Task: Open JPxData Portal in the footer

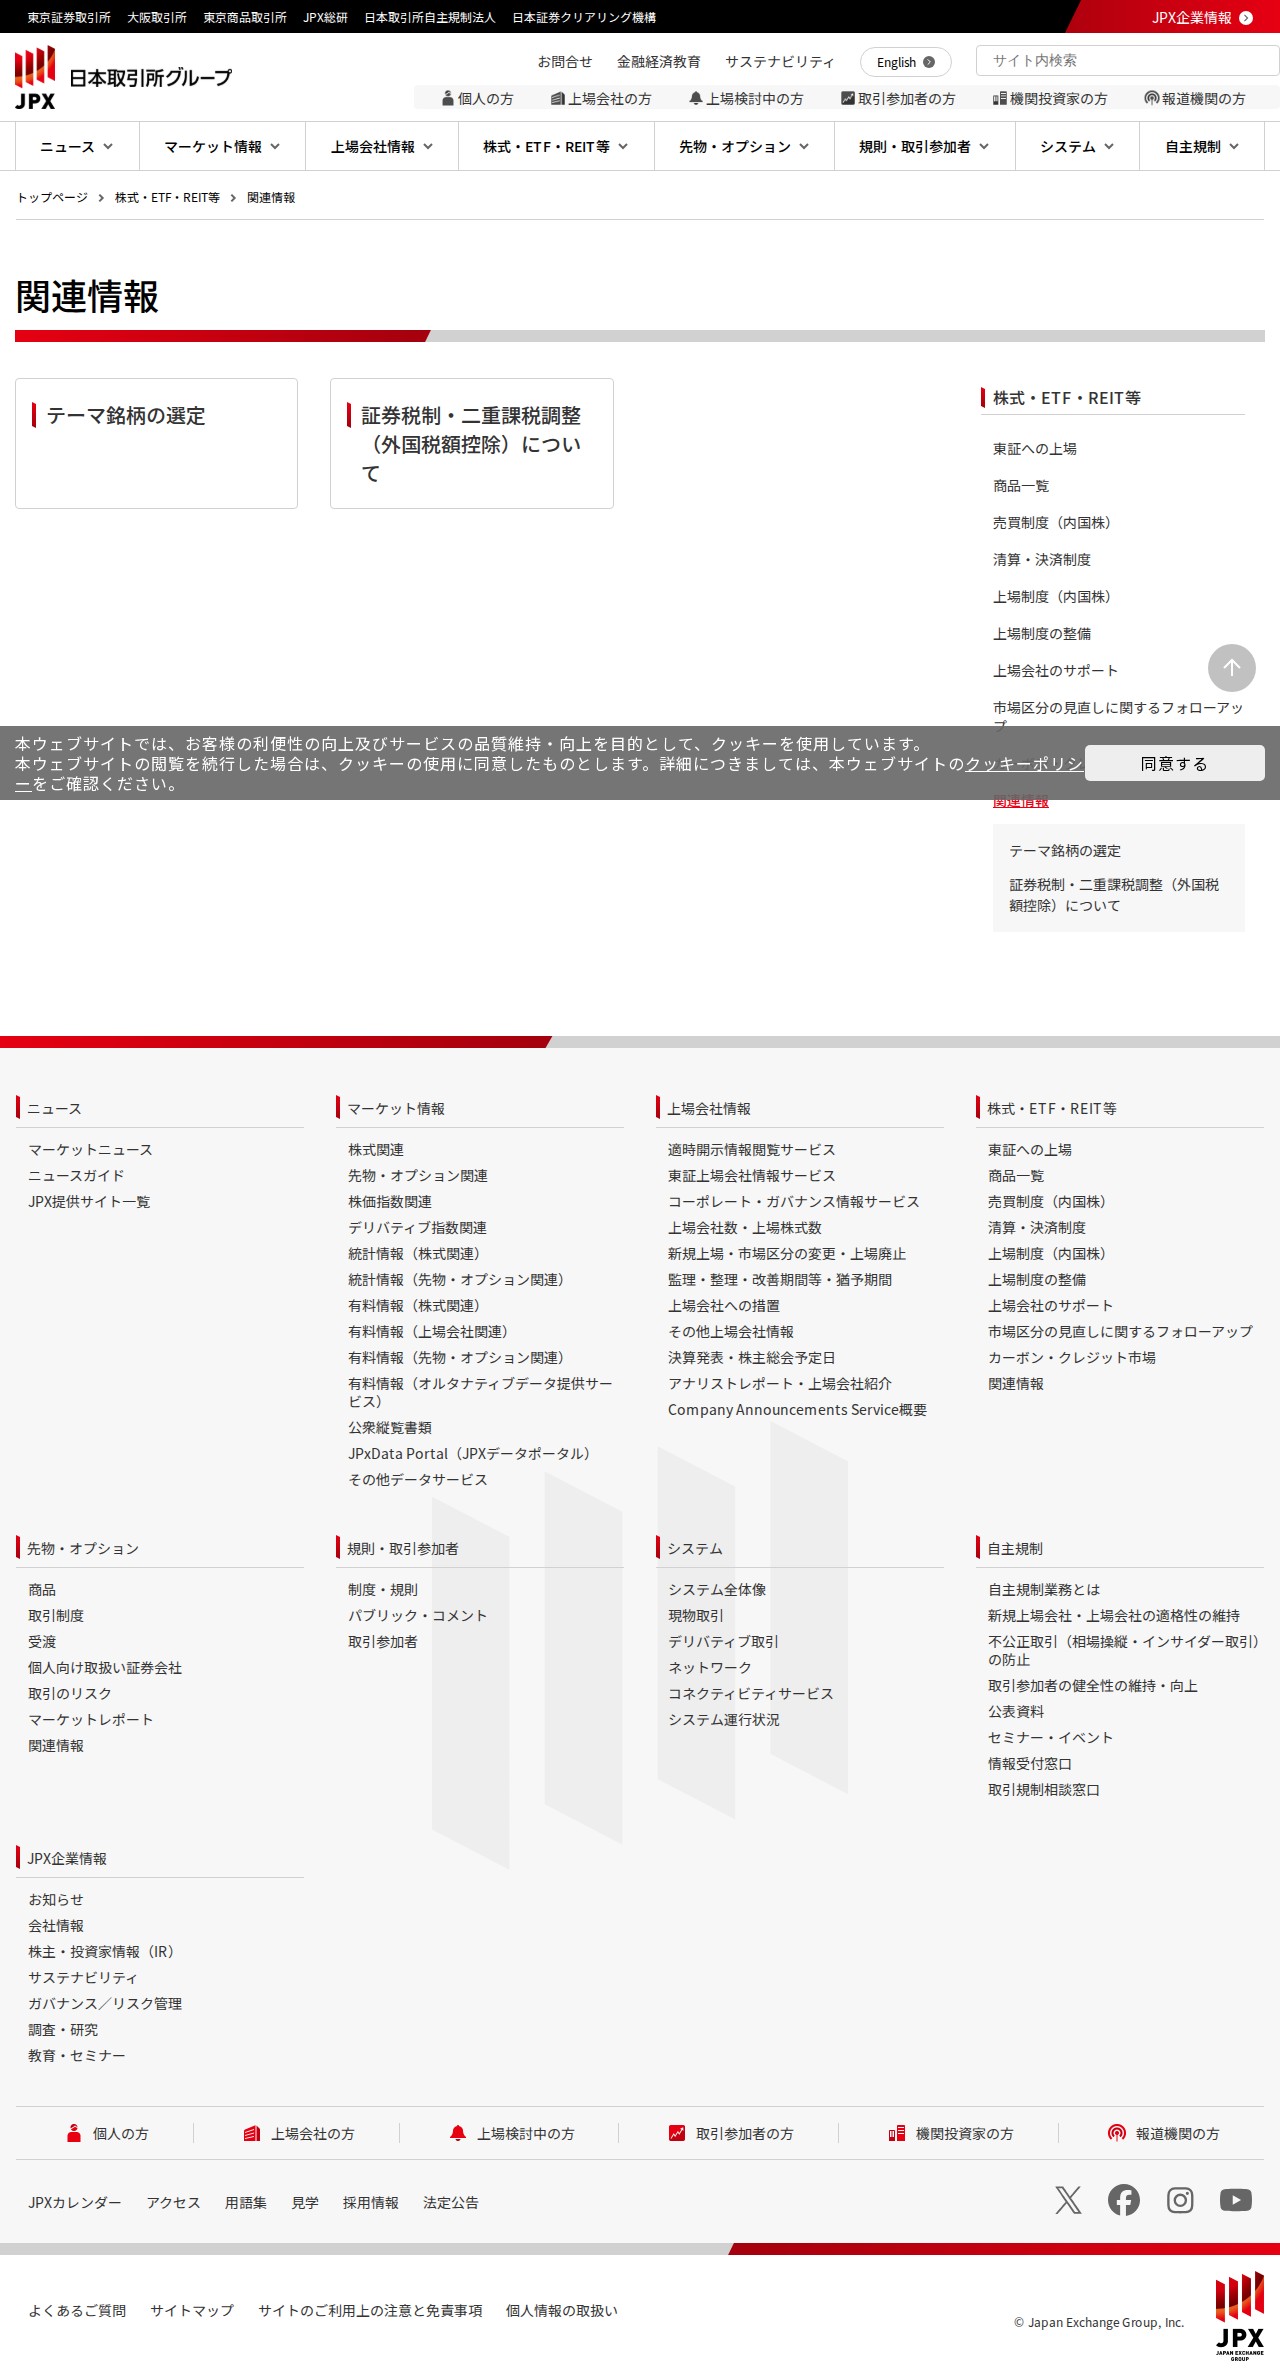Action: coord(472,1454)
